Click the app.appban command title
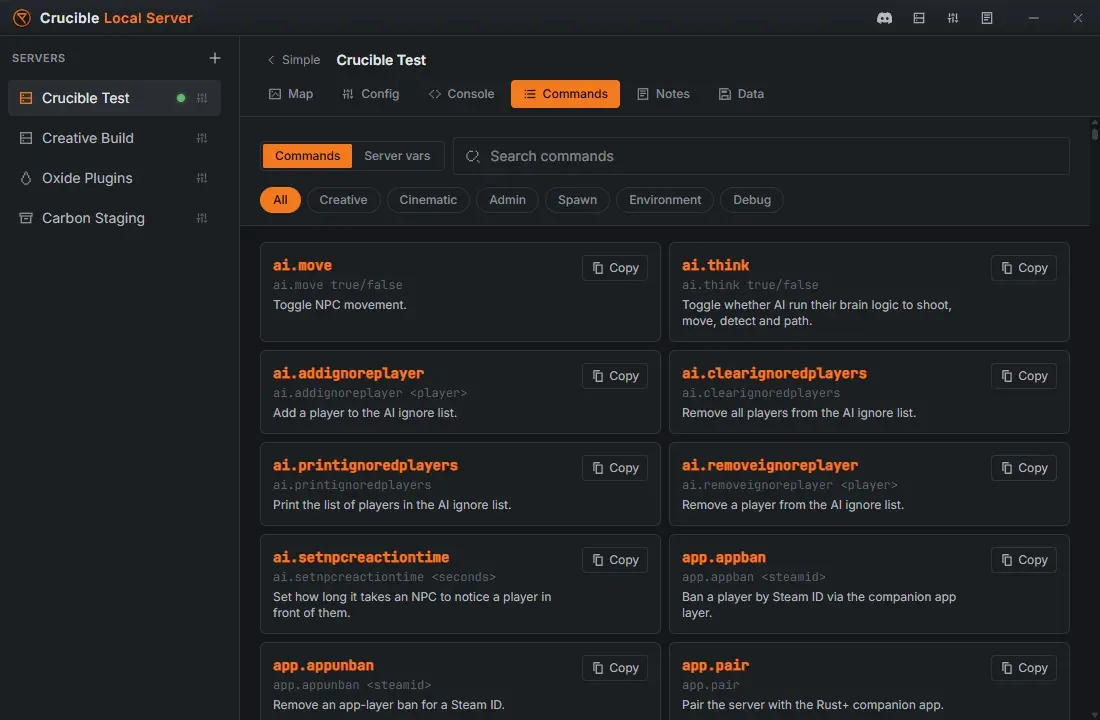Screen dimensions: 1100x720 click(x=724, y=557)
